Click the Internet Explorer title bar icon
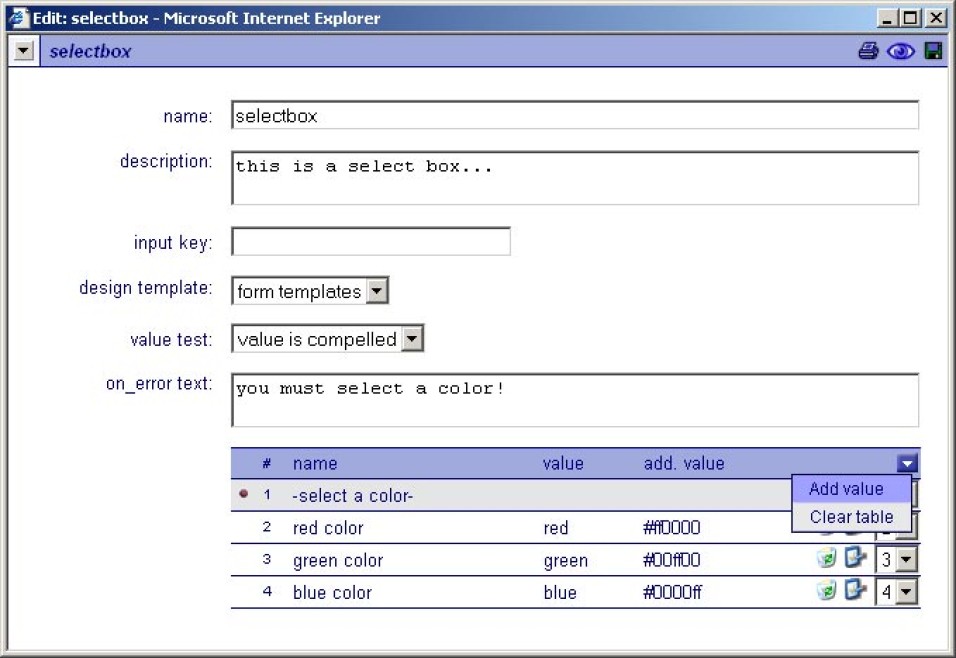Viewport: 956px width, 658px height. (18, 18)
